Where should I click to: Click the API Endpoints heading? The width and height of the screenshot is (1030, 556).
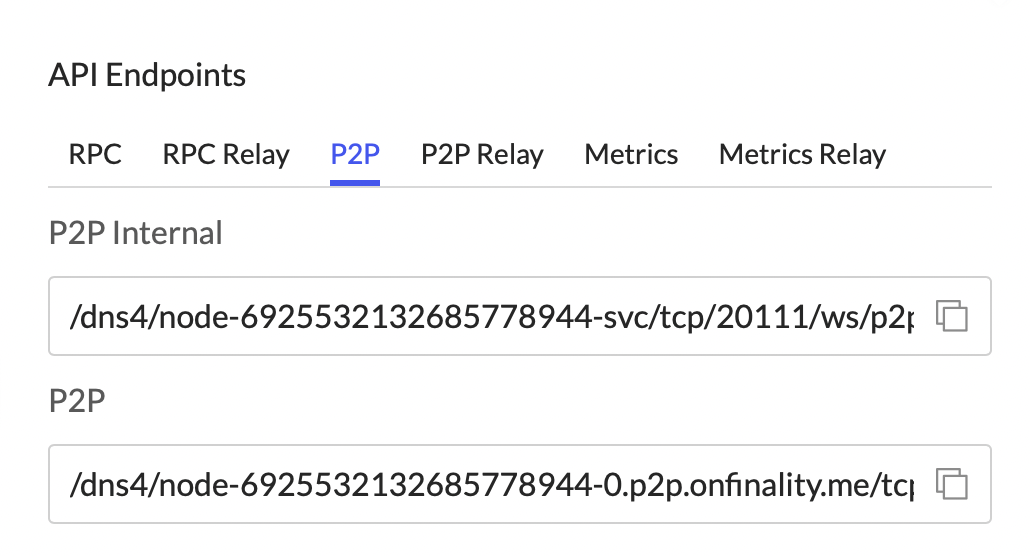[147, 75]
